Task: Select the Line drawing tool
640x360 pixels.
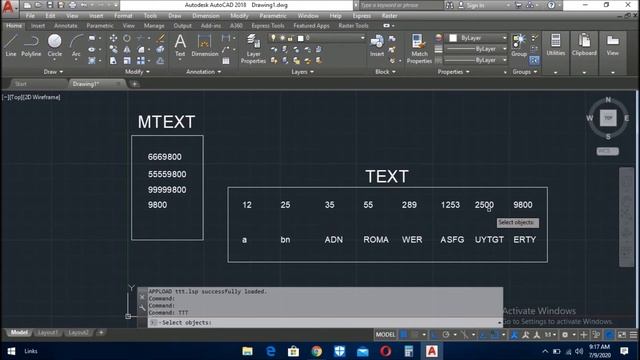Action: tap(11, 45)
